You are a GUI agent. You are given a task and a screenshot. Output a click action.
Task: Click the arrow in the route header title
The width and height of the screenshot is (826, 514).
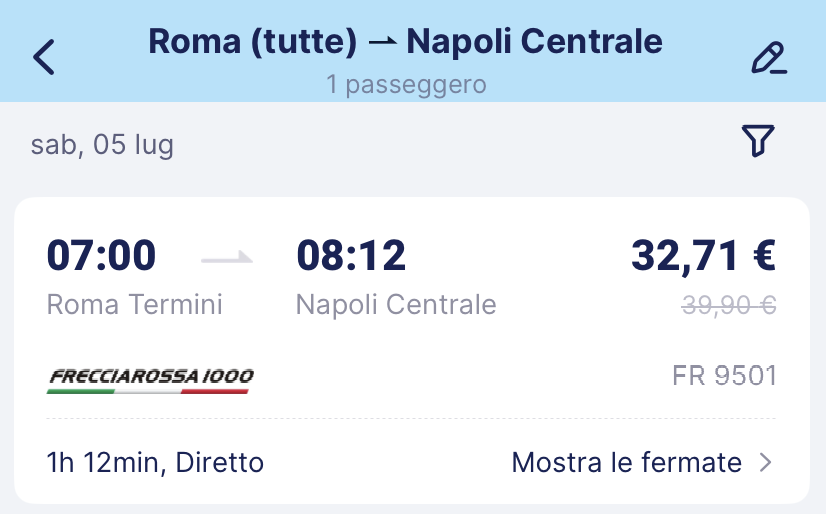[382, 42]
